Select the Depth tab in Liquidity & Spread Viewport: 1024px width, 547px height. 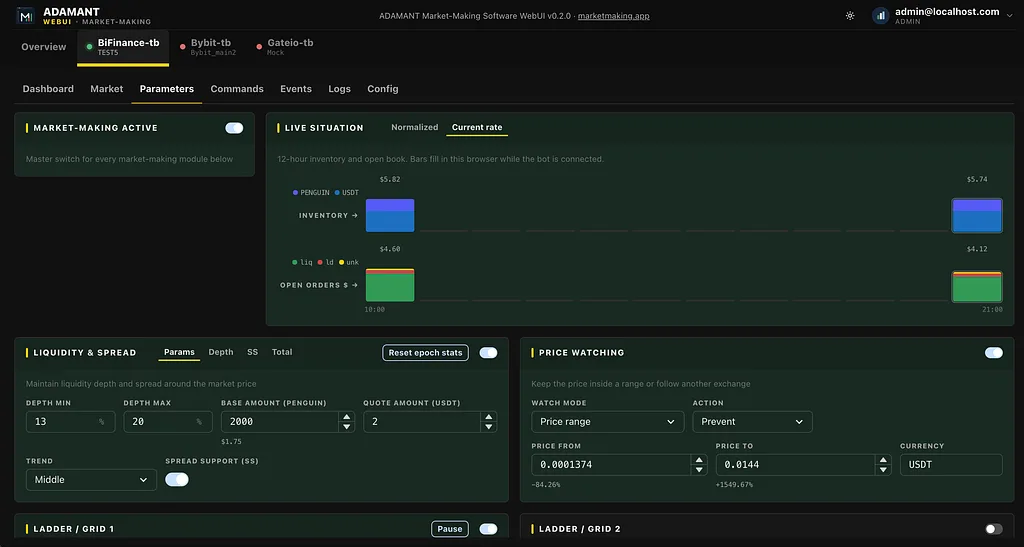(x=221, y=352)
